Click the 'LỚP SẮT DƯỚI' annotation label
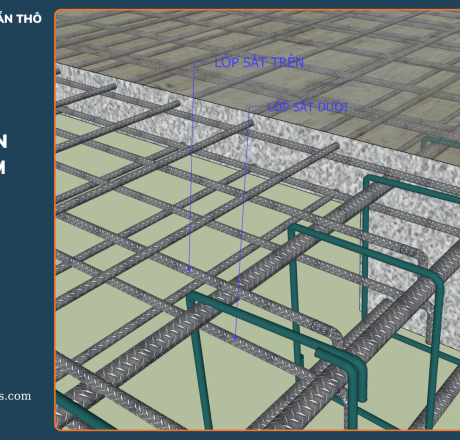Viewport: 460px width, 440px height. click(308, 107)
